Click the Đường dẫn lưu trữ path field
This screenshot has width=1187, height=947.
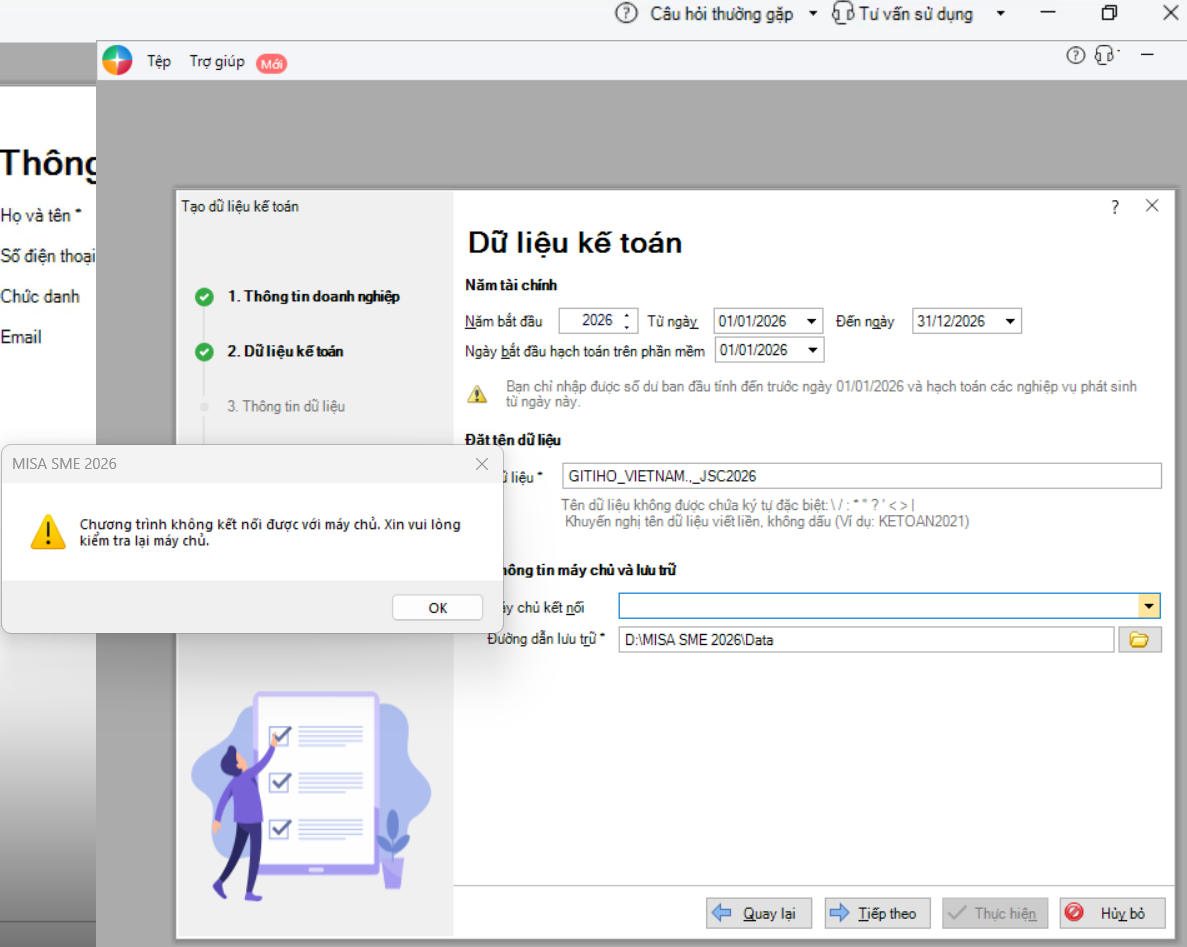point(866,640)
